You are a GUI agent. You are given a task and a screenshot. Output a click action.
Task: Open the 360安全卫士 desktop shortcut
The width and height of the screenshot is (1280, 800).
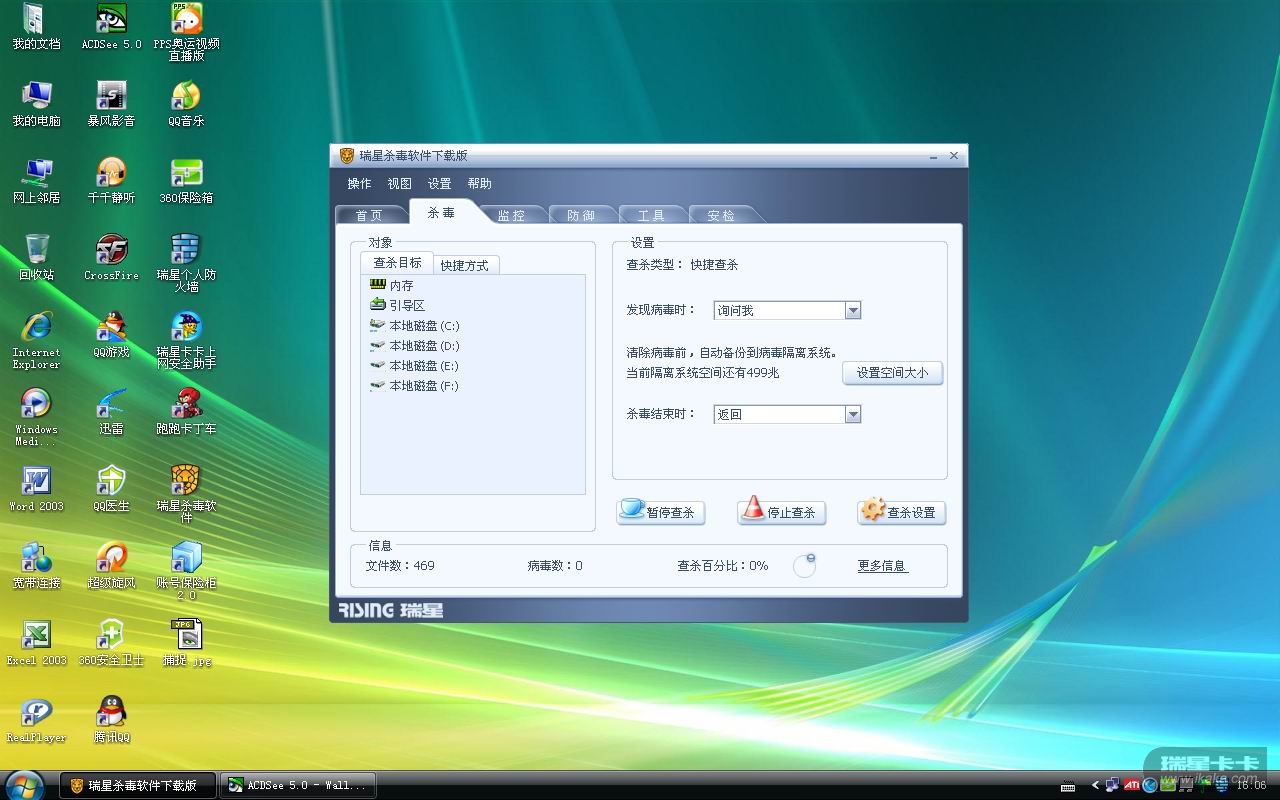(x=111, y=643)
